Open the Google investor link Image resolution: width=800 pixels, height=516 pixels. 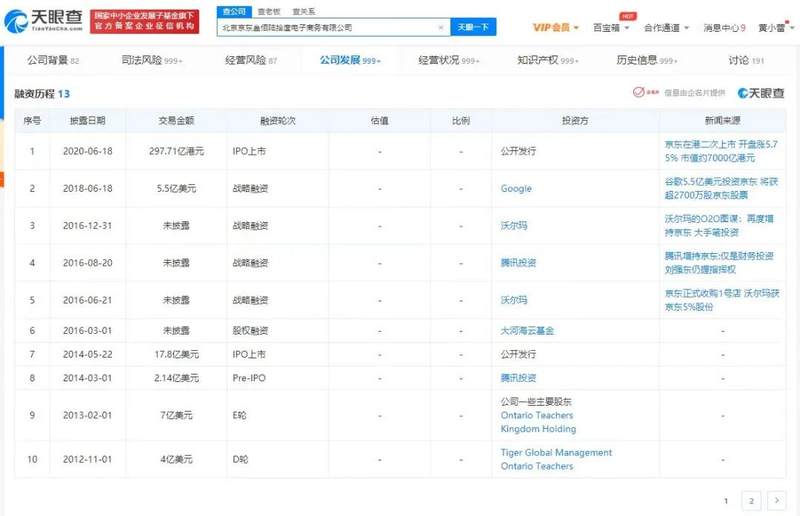516,188
